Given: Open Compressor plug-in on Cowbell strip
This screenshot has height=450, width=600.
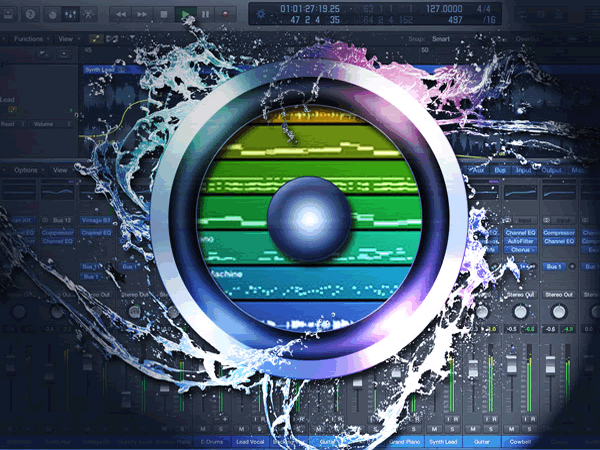Looking at the screenshot, I should point(559,233).
